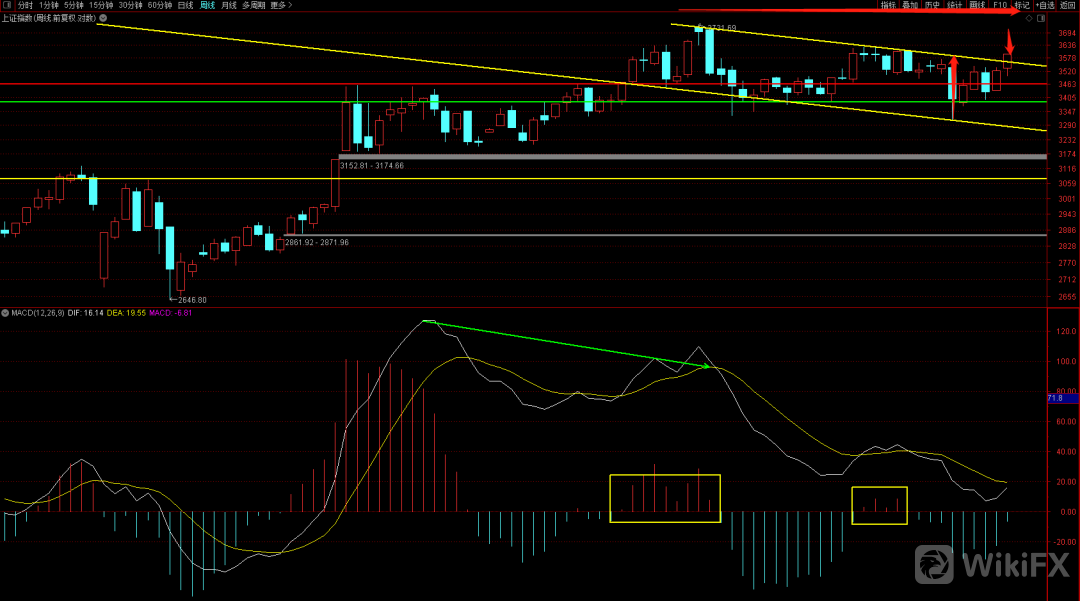Select the 60分钟 period
The height and width of the screenshot is (601, 1080).
click(160, 6)
